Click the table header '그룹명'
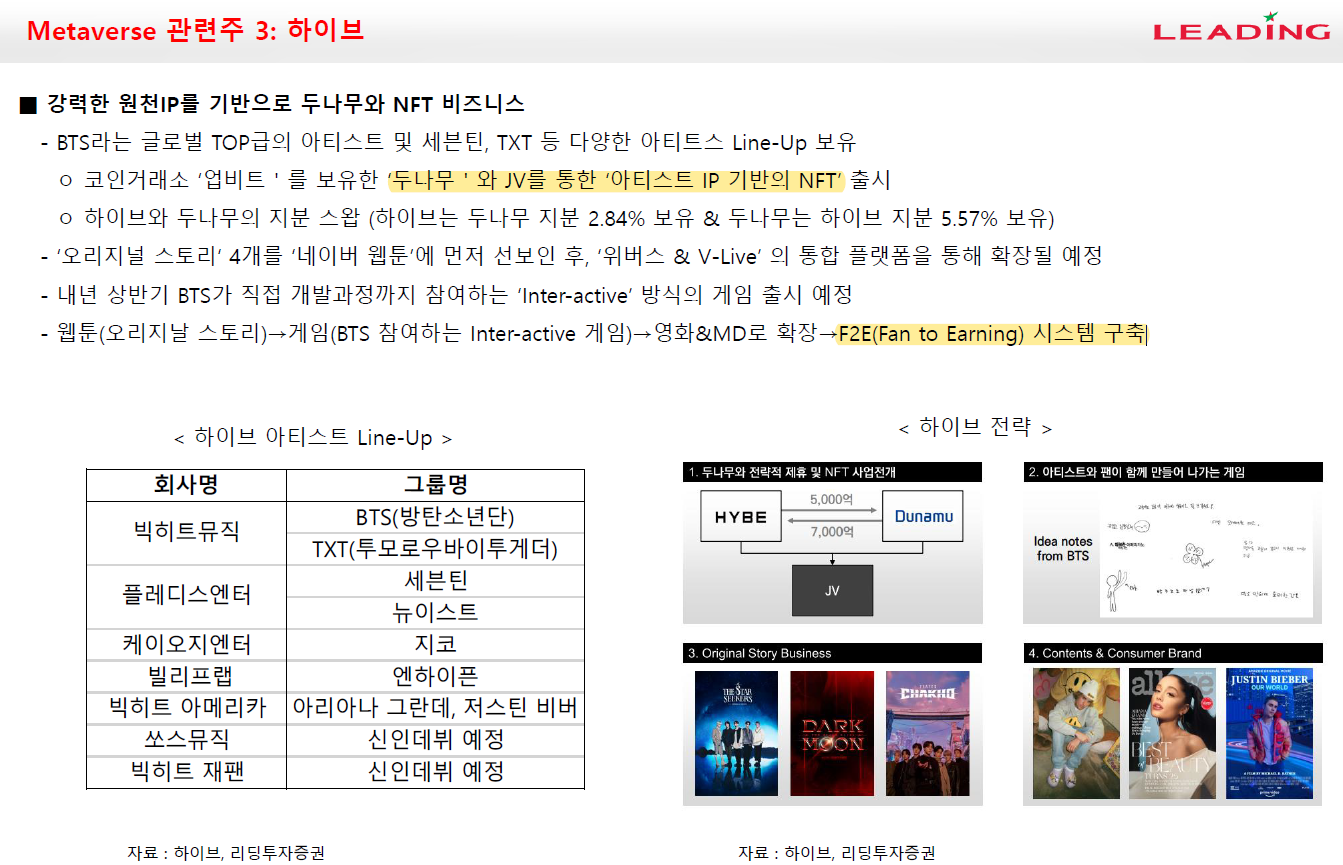This screenshot has width=1343, height=865. [435, 485]
